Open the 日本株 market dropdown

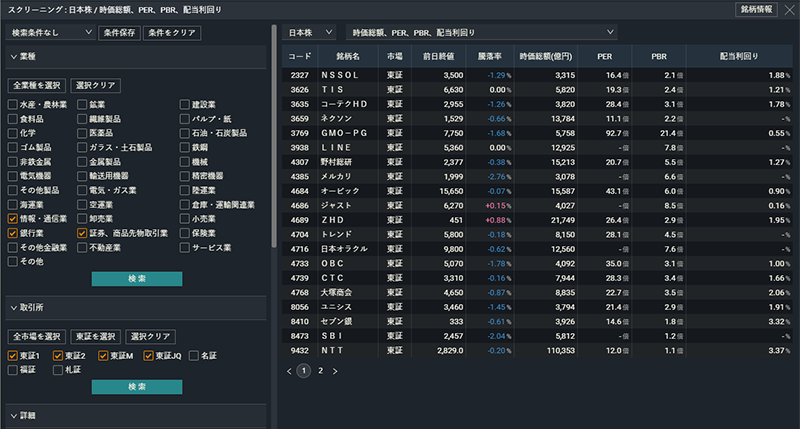click(x=310, y=33)
